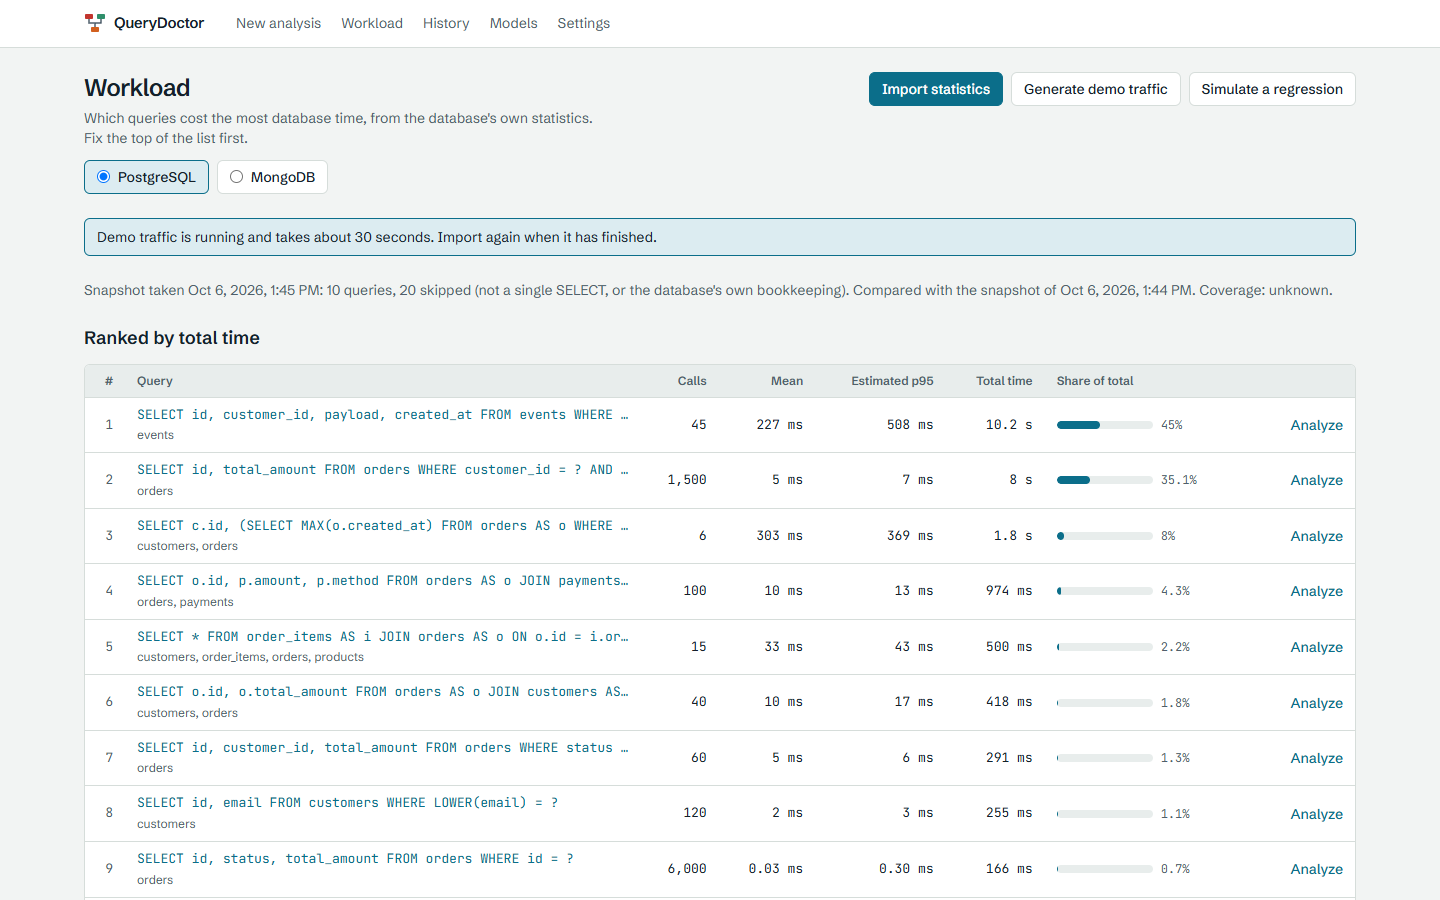1440x900 pixels.
Task: Analyze the LOWER(email) customers query
Action: [x=1316, y=814]
